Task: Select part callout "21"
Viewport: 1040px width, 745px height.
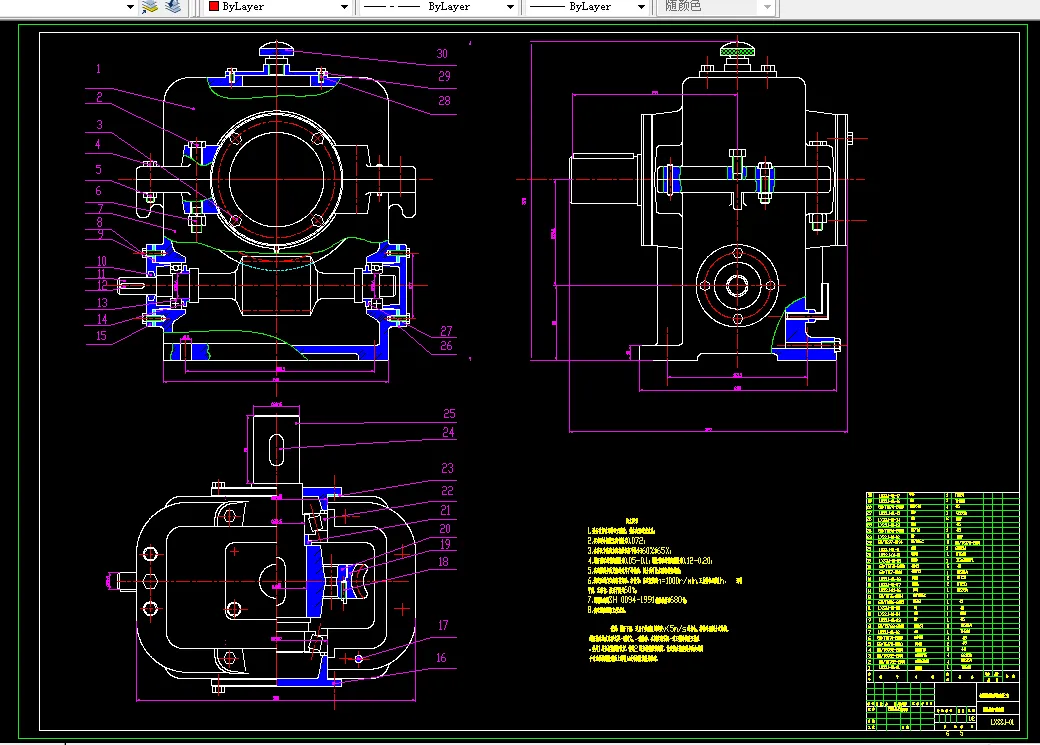Action: pyautogui.click(x=446, y=510)
